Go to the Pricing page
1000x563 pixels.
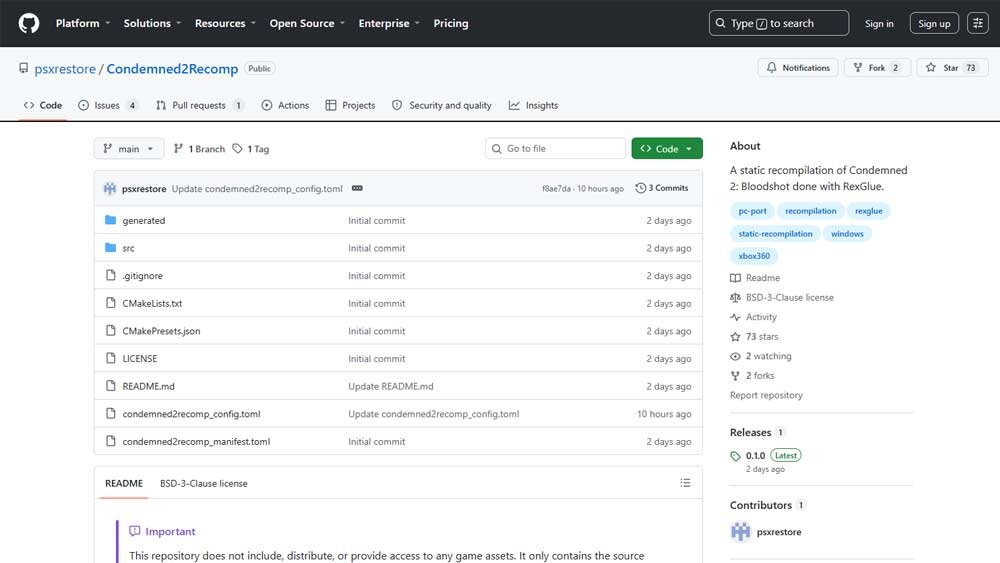[x=451, y=24]
